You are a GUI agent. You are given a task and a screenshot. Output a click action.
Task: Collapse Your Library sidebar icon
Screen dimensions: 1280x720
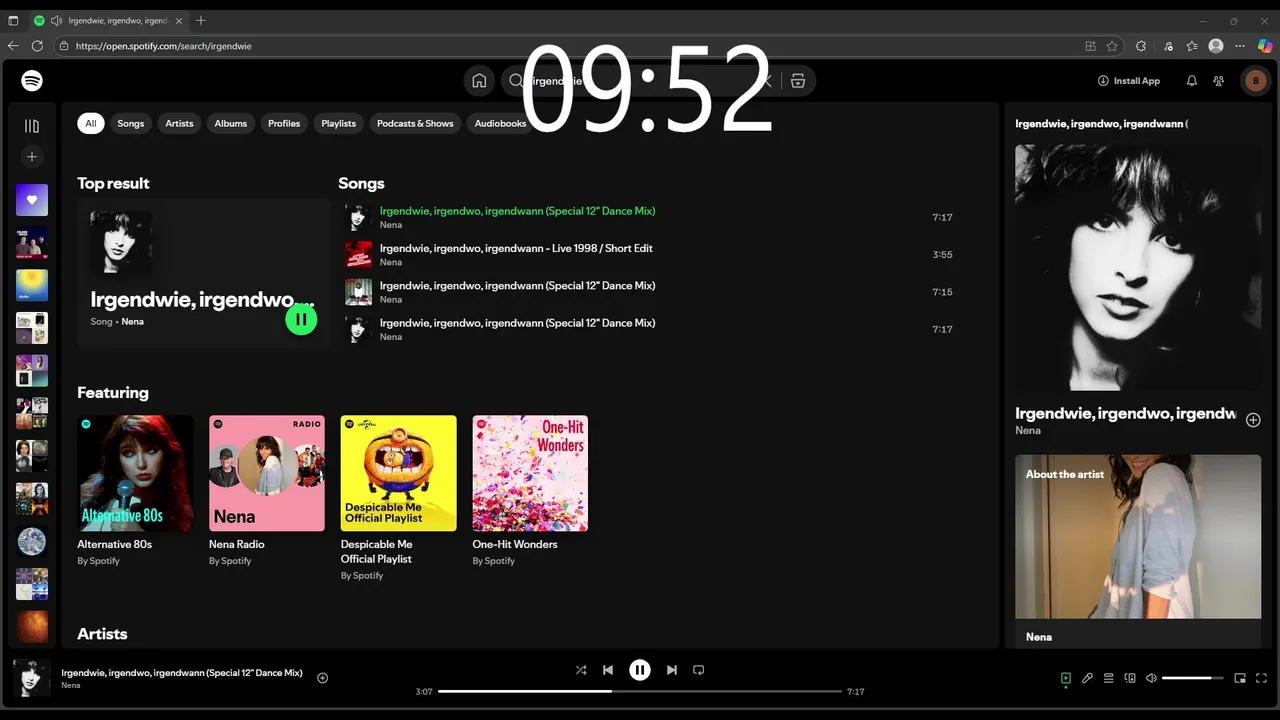[x=32, y=126]
